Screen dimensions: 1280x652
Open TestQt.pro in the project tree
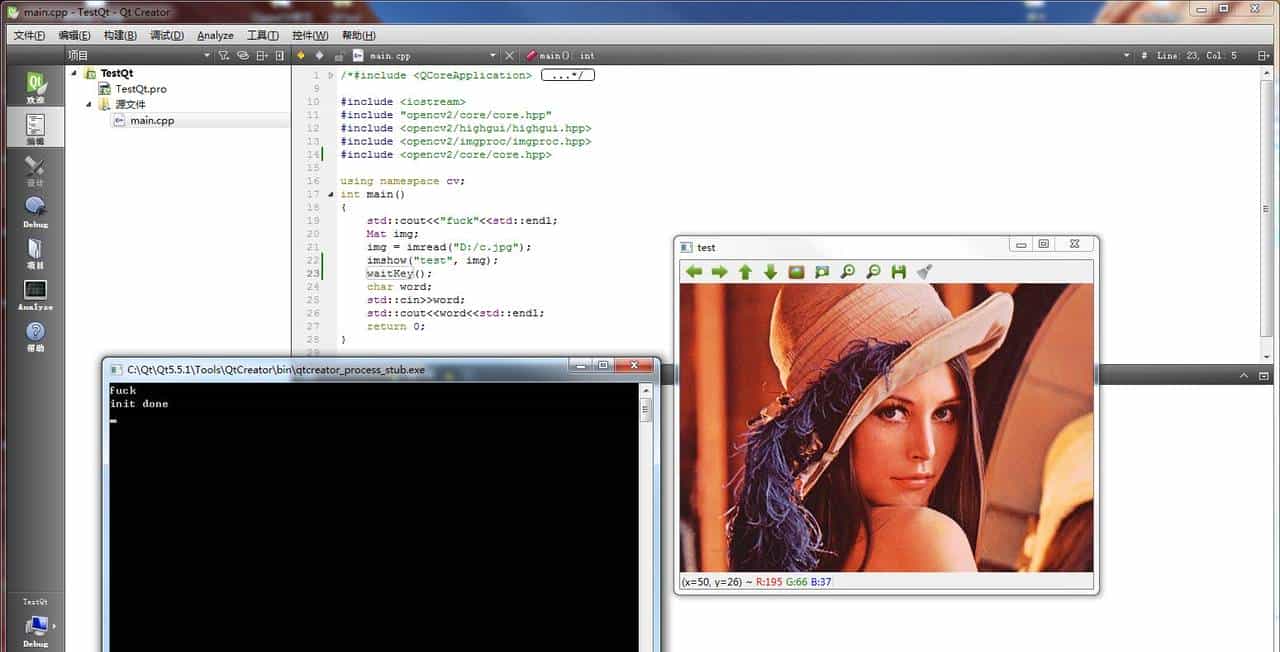tap(140, 89)
